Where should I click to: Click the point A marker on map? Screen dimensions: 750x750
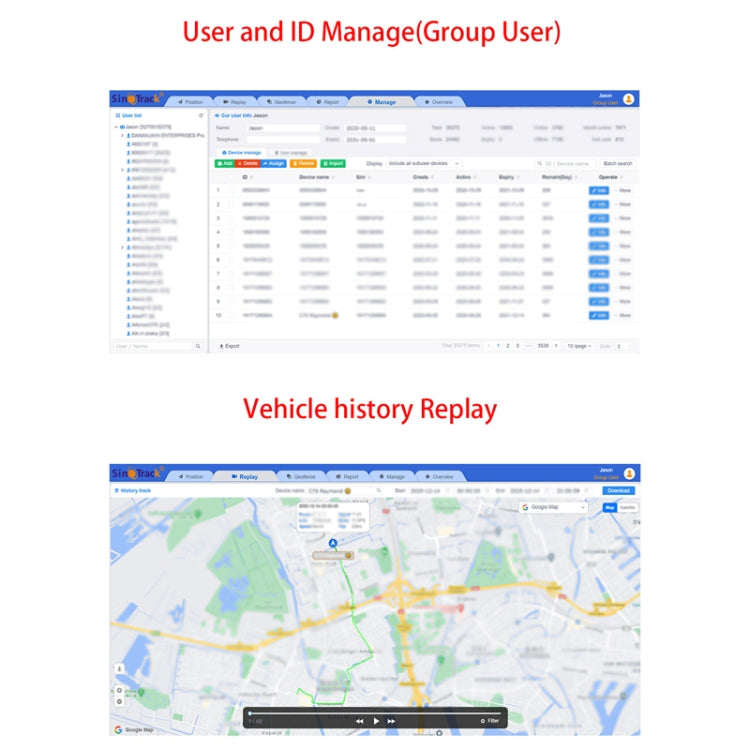(x=333, y=543)
